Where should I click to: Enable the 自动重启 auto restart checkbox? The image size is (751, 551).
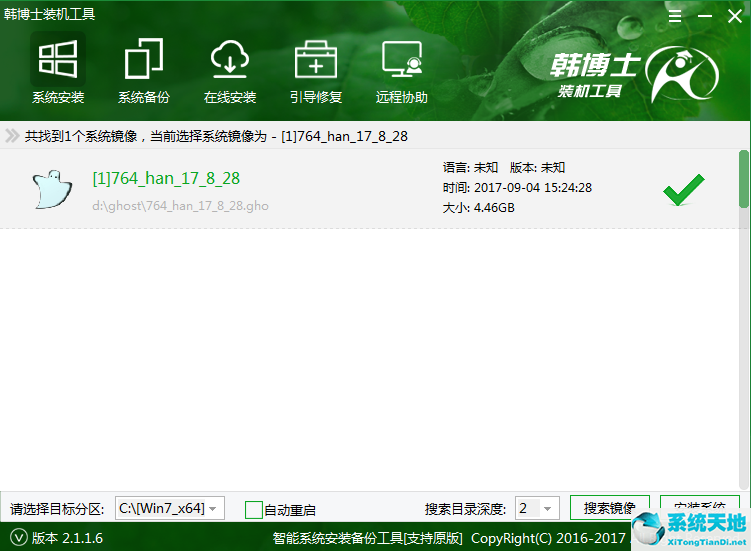pyautogui.click(x=253, y=510)
